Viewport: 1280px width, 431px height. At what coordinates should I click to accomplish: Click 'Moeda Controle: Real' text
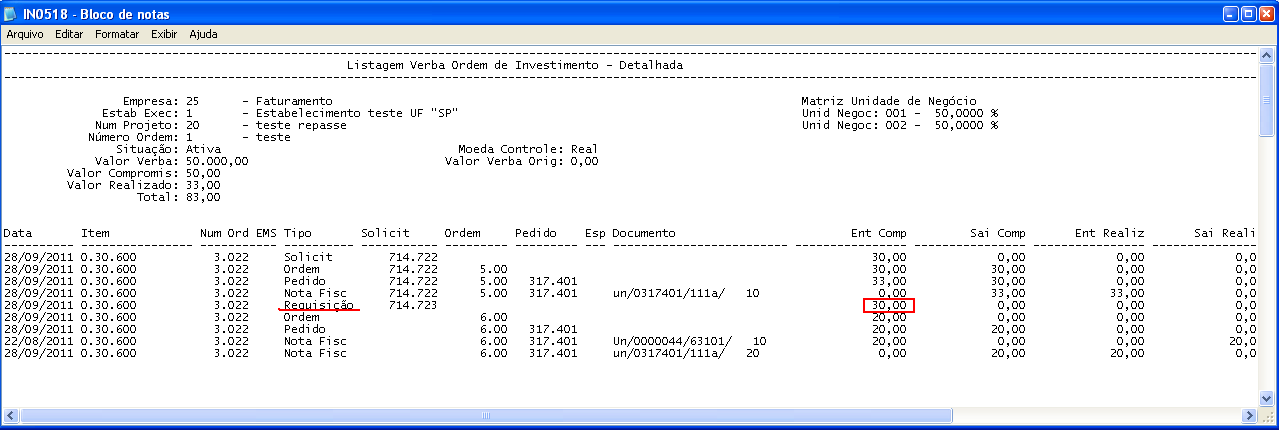[528, 149]
